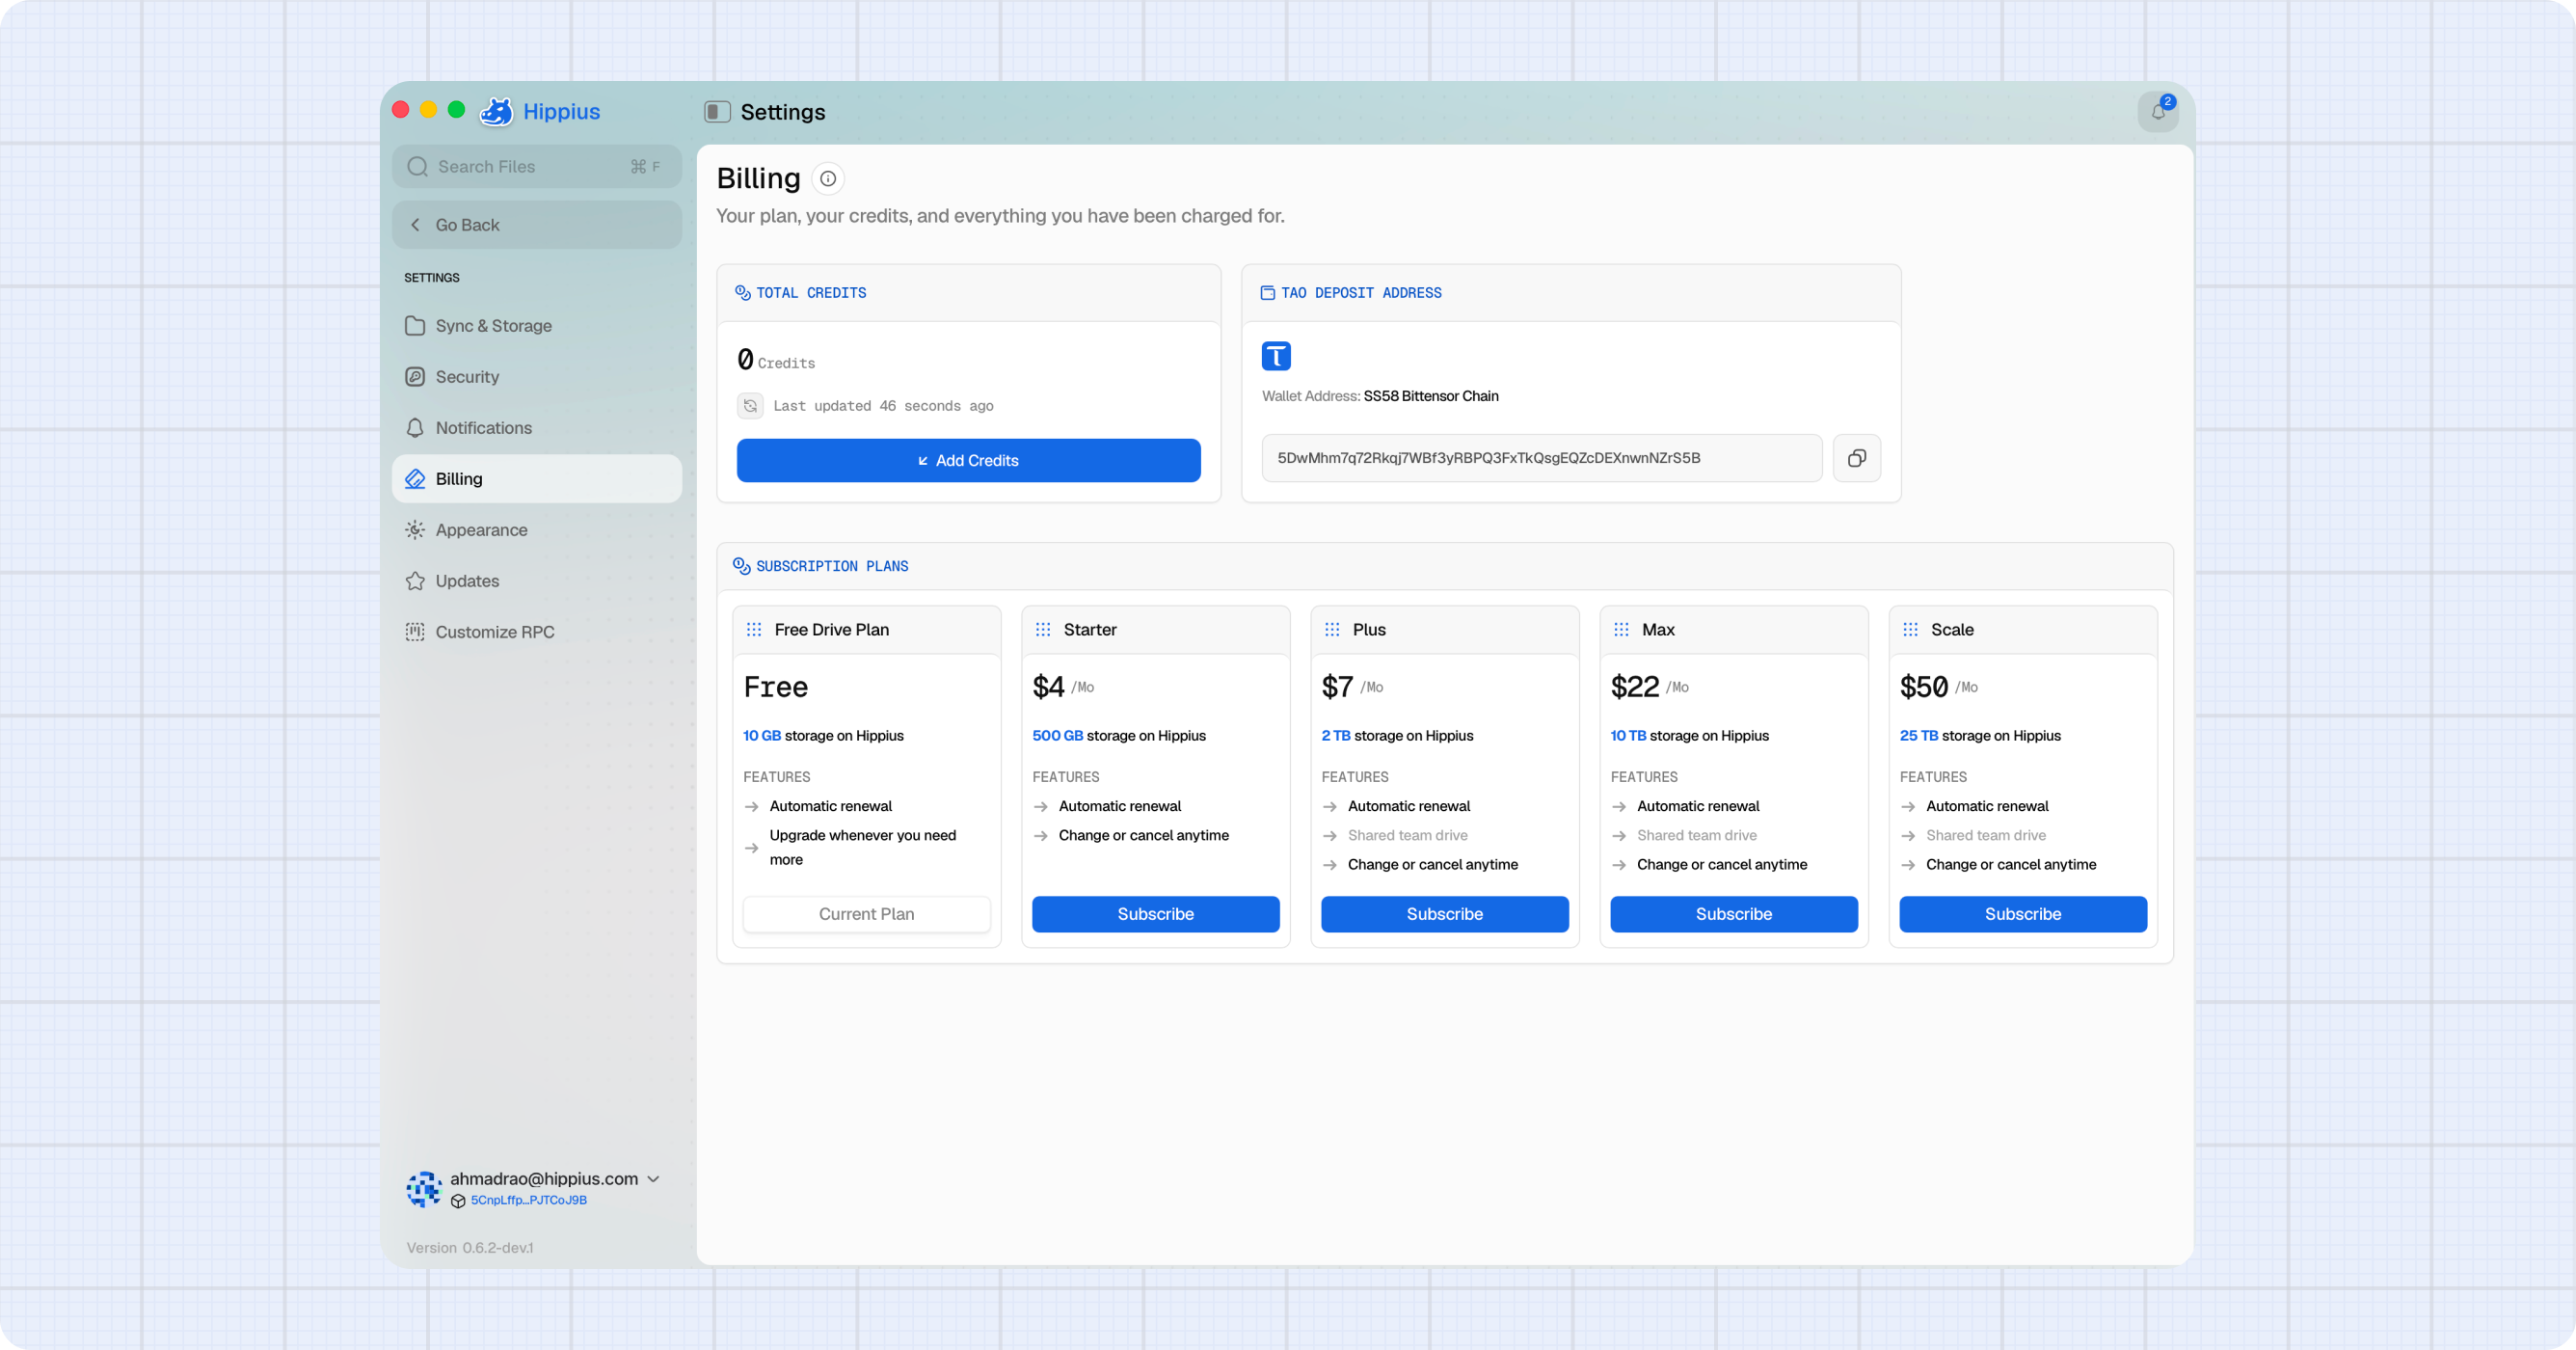Click the refresh credits icon
The height and width of the screenshot is (1350, 2576).
(750, 406)
